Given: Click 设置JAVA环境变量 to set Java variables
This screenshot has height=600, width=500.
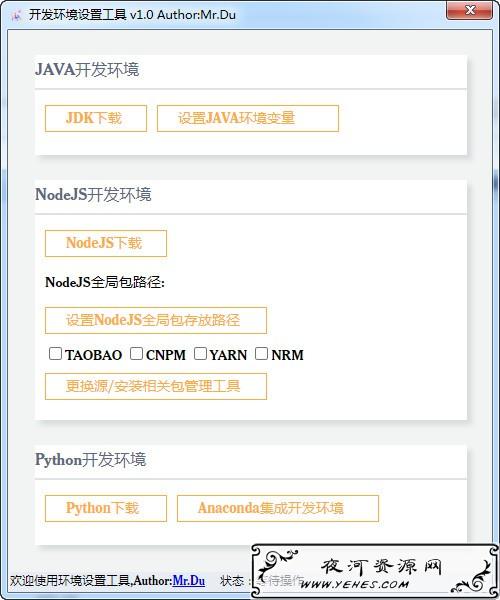Looking at the screenshot, I should click(x=248, y=118).
